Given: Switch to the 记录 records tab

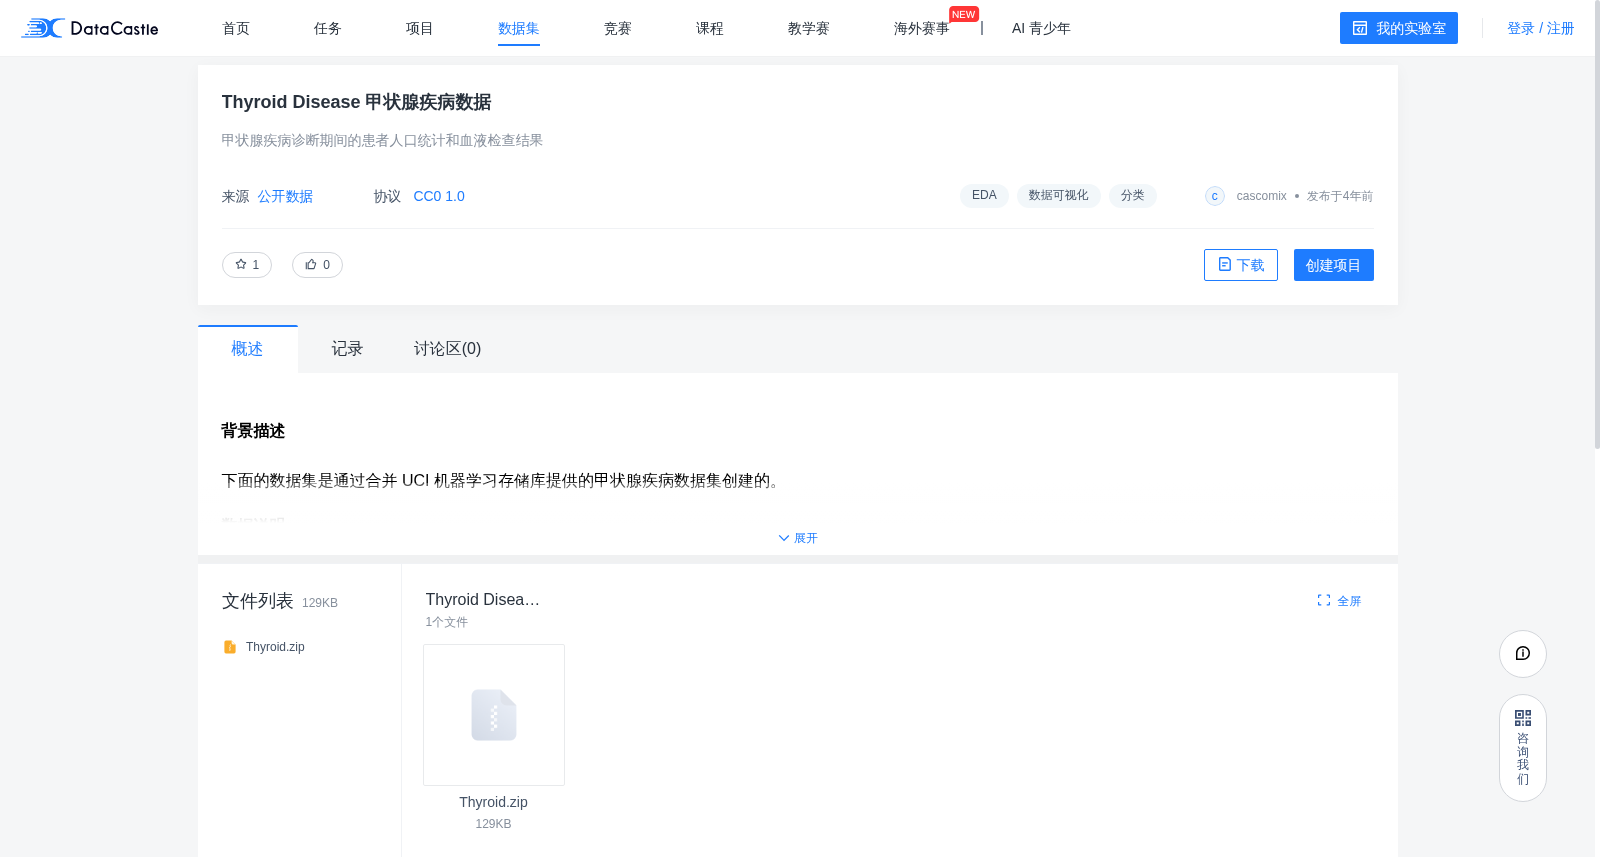Looking at the screenshot, I should [347, 349].
